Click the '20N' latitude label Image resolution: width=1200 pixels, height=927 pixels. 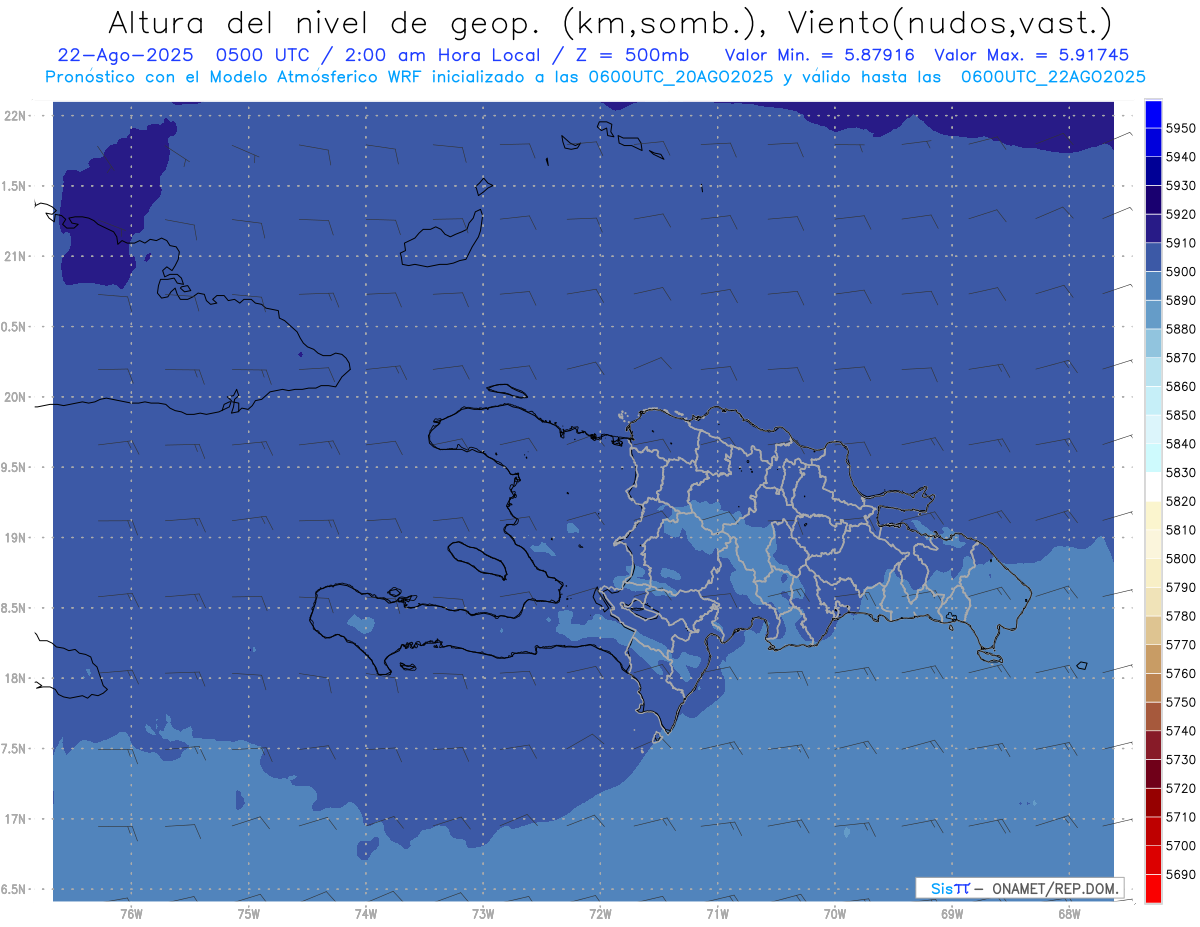click(15, 397)
